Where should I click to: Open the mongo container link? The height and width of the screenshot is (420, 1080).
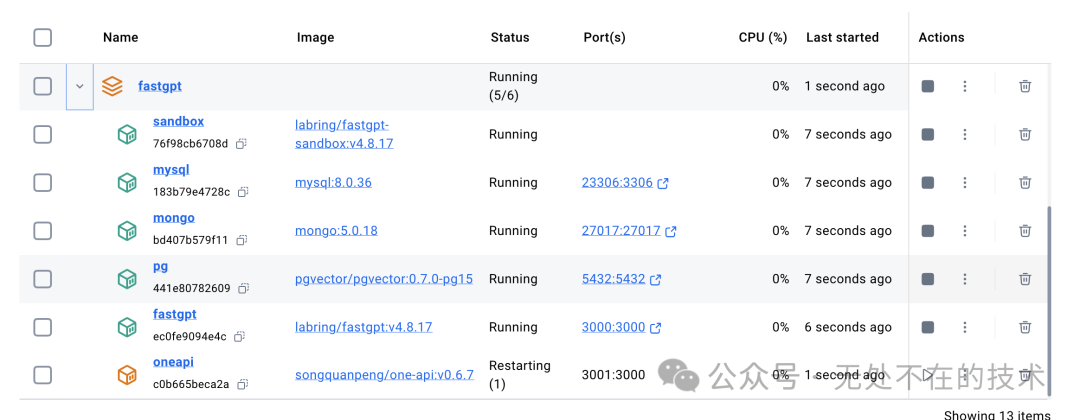coord(174,218)
